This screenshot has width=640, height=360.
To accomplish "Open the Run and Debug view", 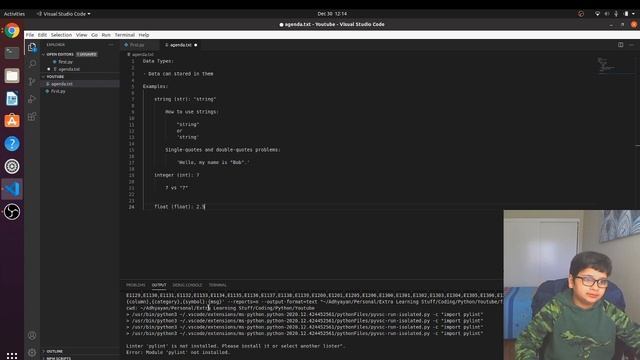I will [32, 99].
